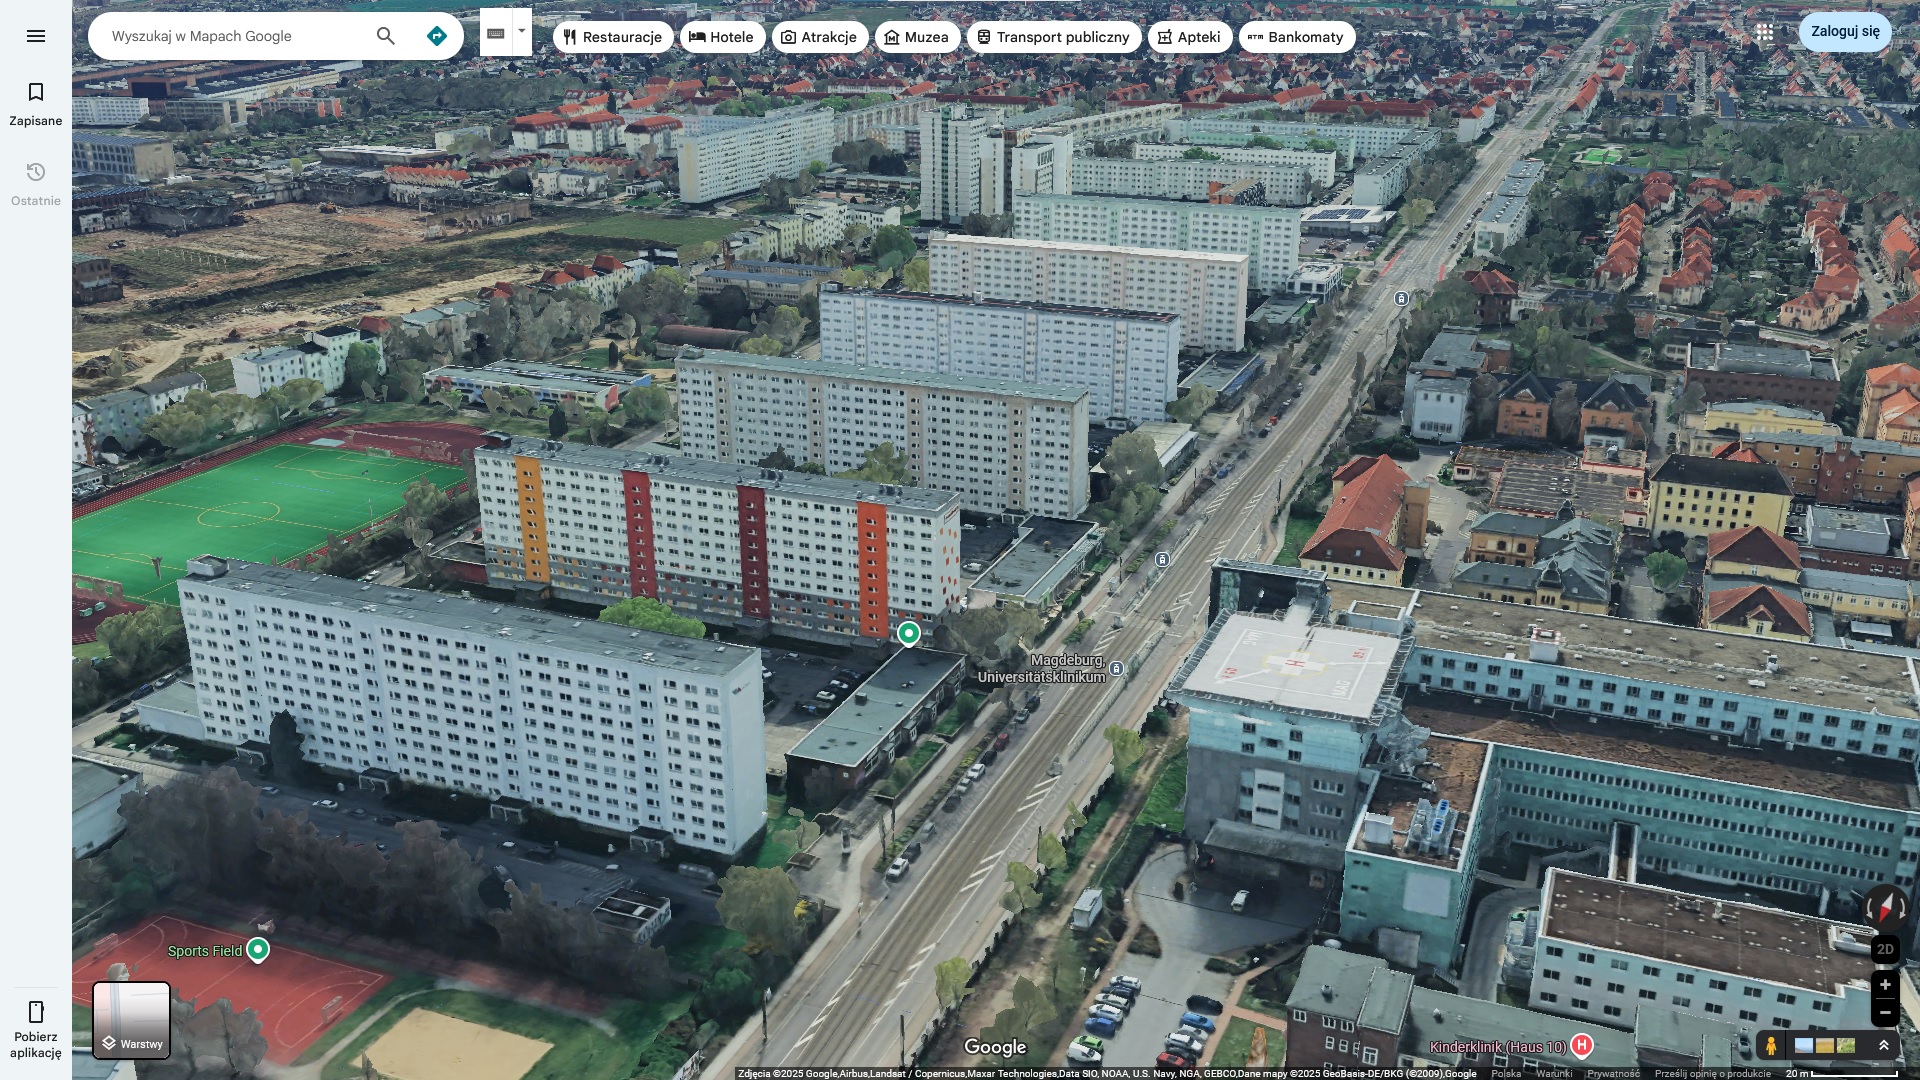1920x1080 pixels.
Task: Click Prześlij opinię o produkcie link
Action: pyautogui.click(x=1712, y=1074)
